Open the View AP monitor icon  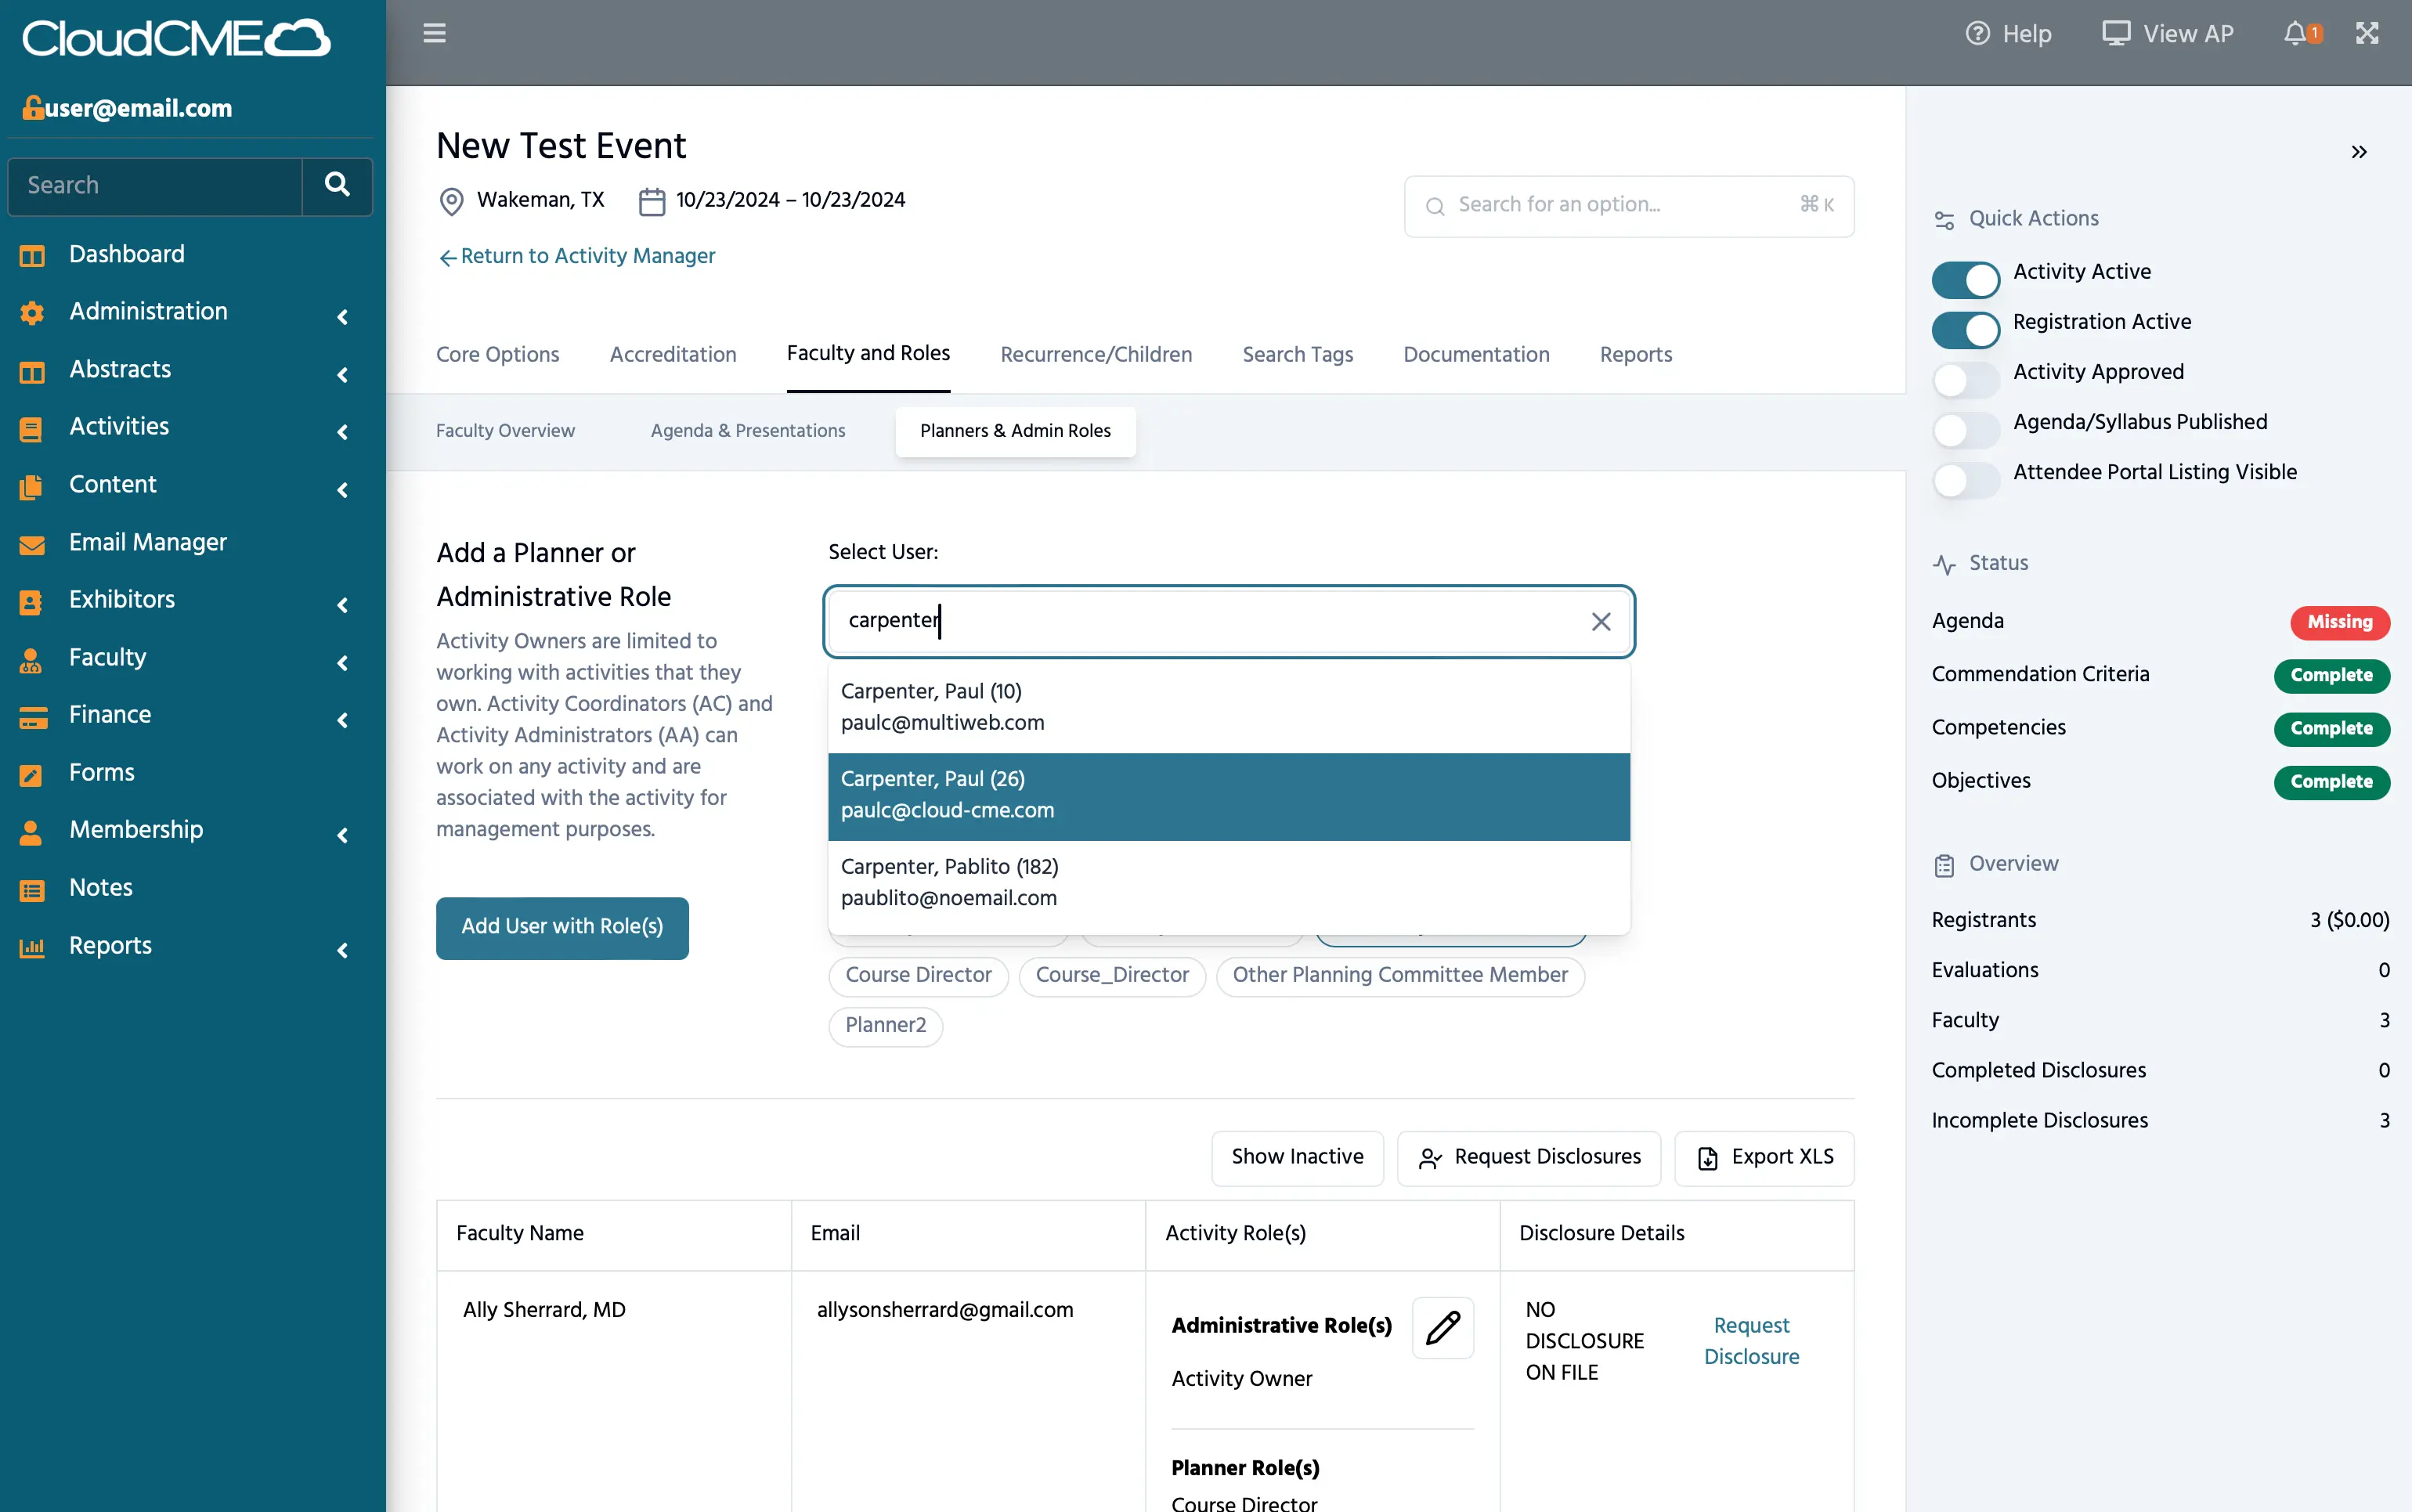(2116, 33)
